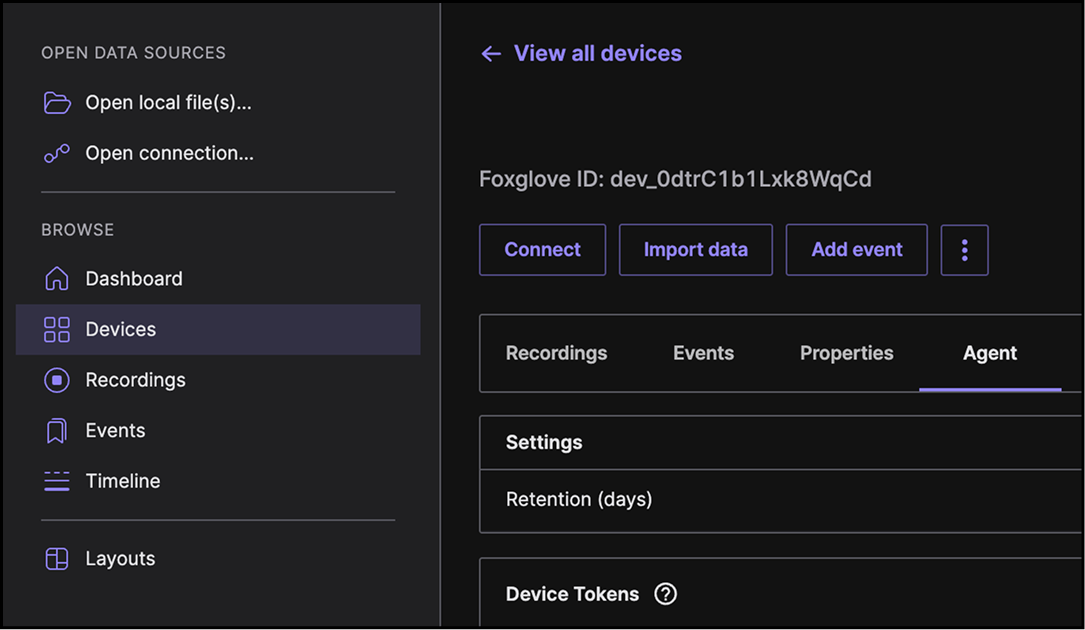This screenshot has height=630, width=1085.
Task: Open the three-dot more options menu
Action: click(x=964, y=250)
